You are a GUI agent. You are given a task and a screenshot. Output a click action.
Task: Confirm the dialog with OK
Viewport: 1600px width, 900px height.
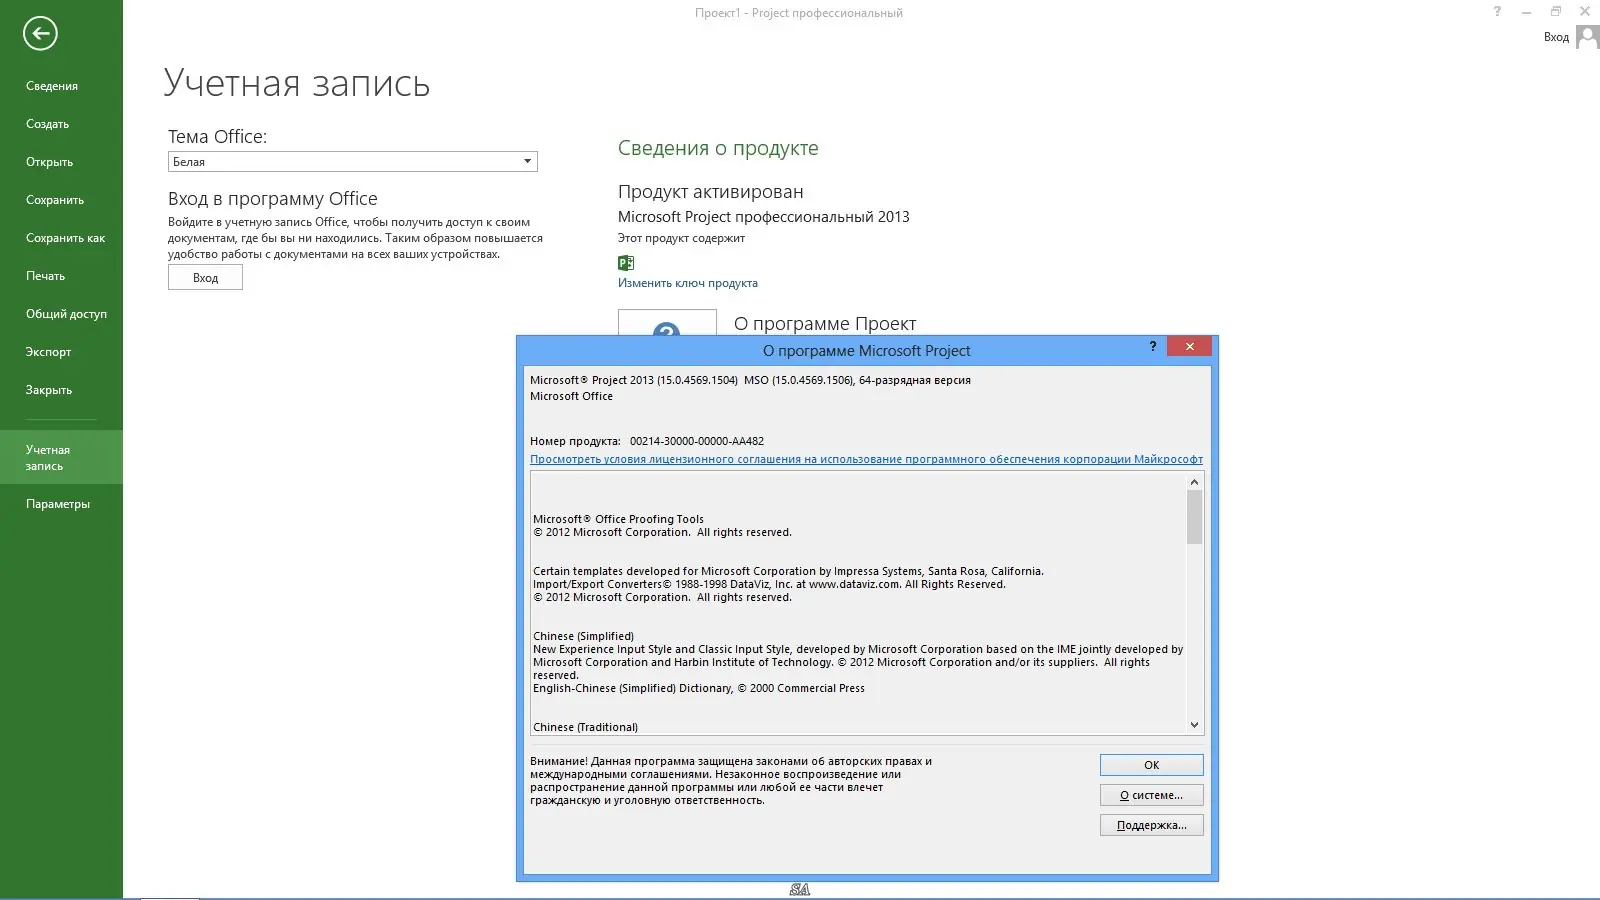coord(1151,765)
